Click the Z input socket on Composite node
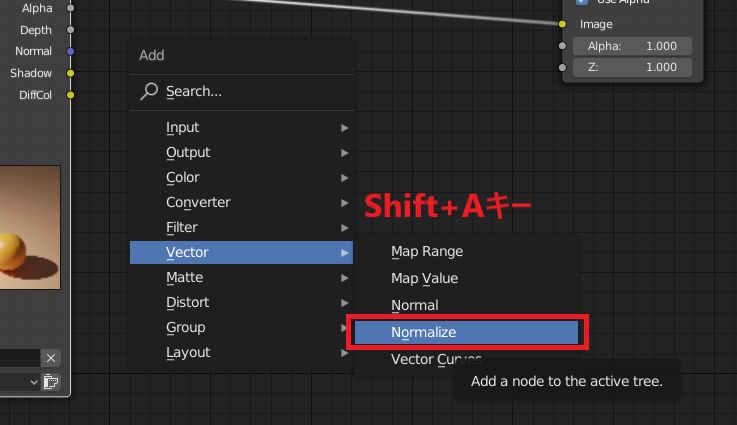 point(562,67)
